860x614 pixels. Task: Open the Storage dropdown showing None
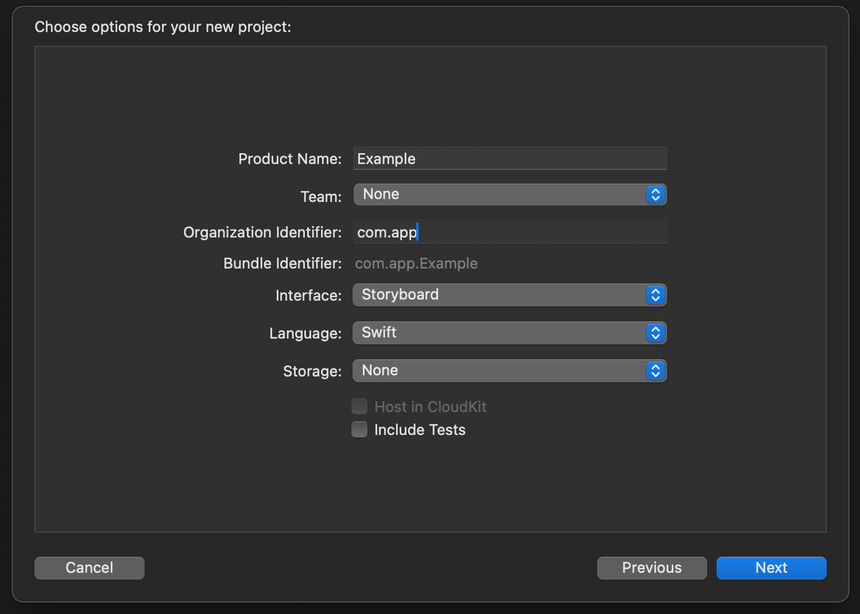[x=510, y=370]
